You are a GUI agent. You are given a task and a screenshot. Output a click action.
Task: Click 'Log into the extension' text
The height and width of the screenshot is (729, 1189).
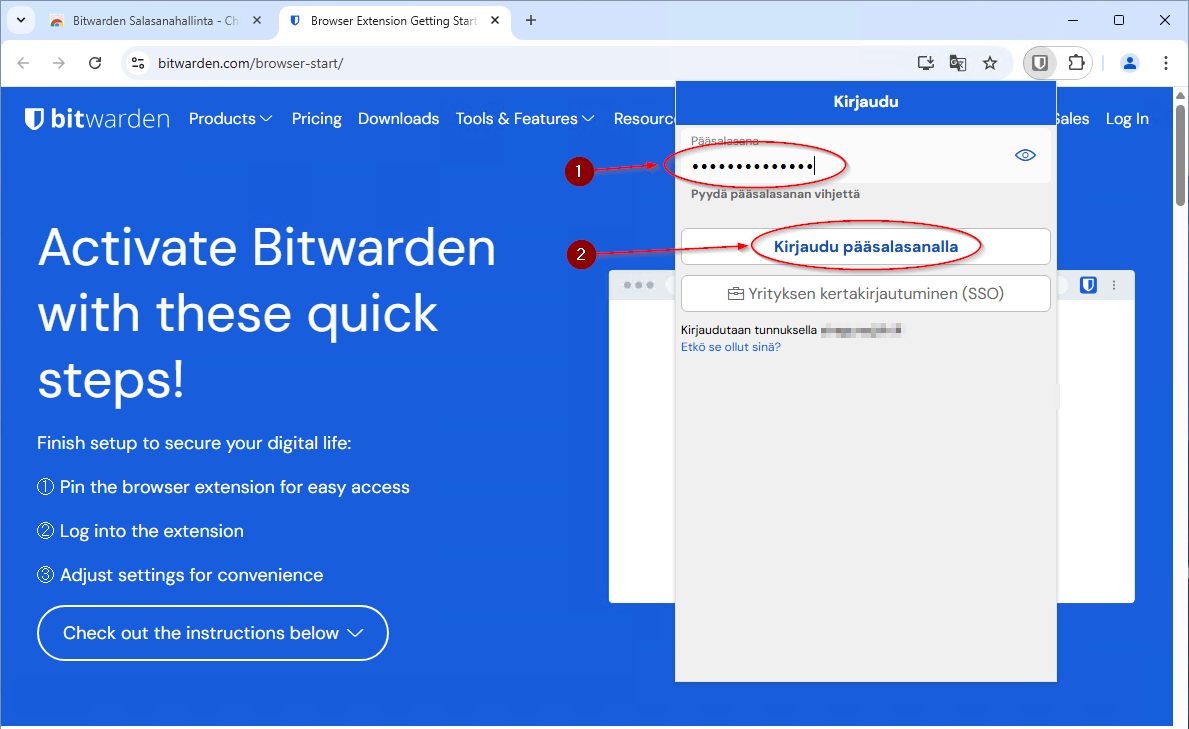[x=152, y=531]
